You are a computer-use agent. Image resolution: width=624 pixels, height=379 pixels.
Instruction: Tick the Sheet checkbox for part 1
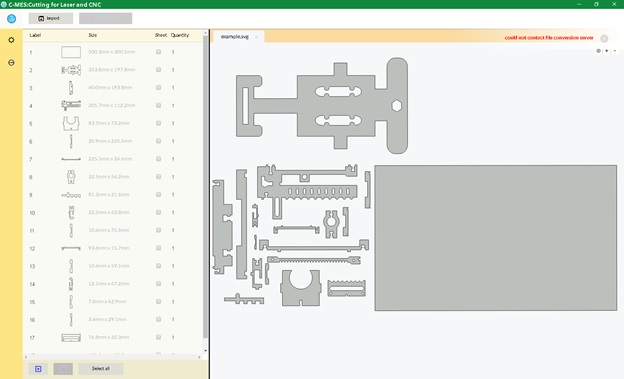click(159, 52)
